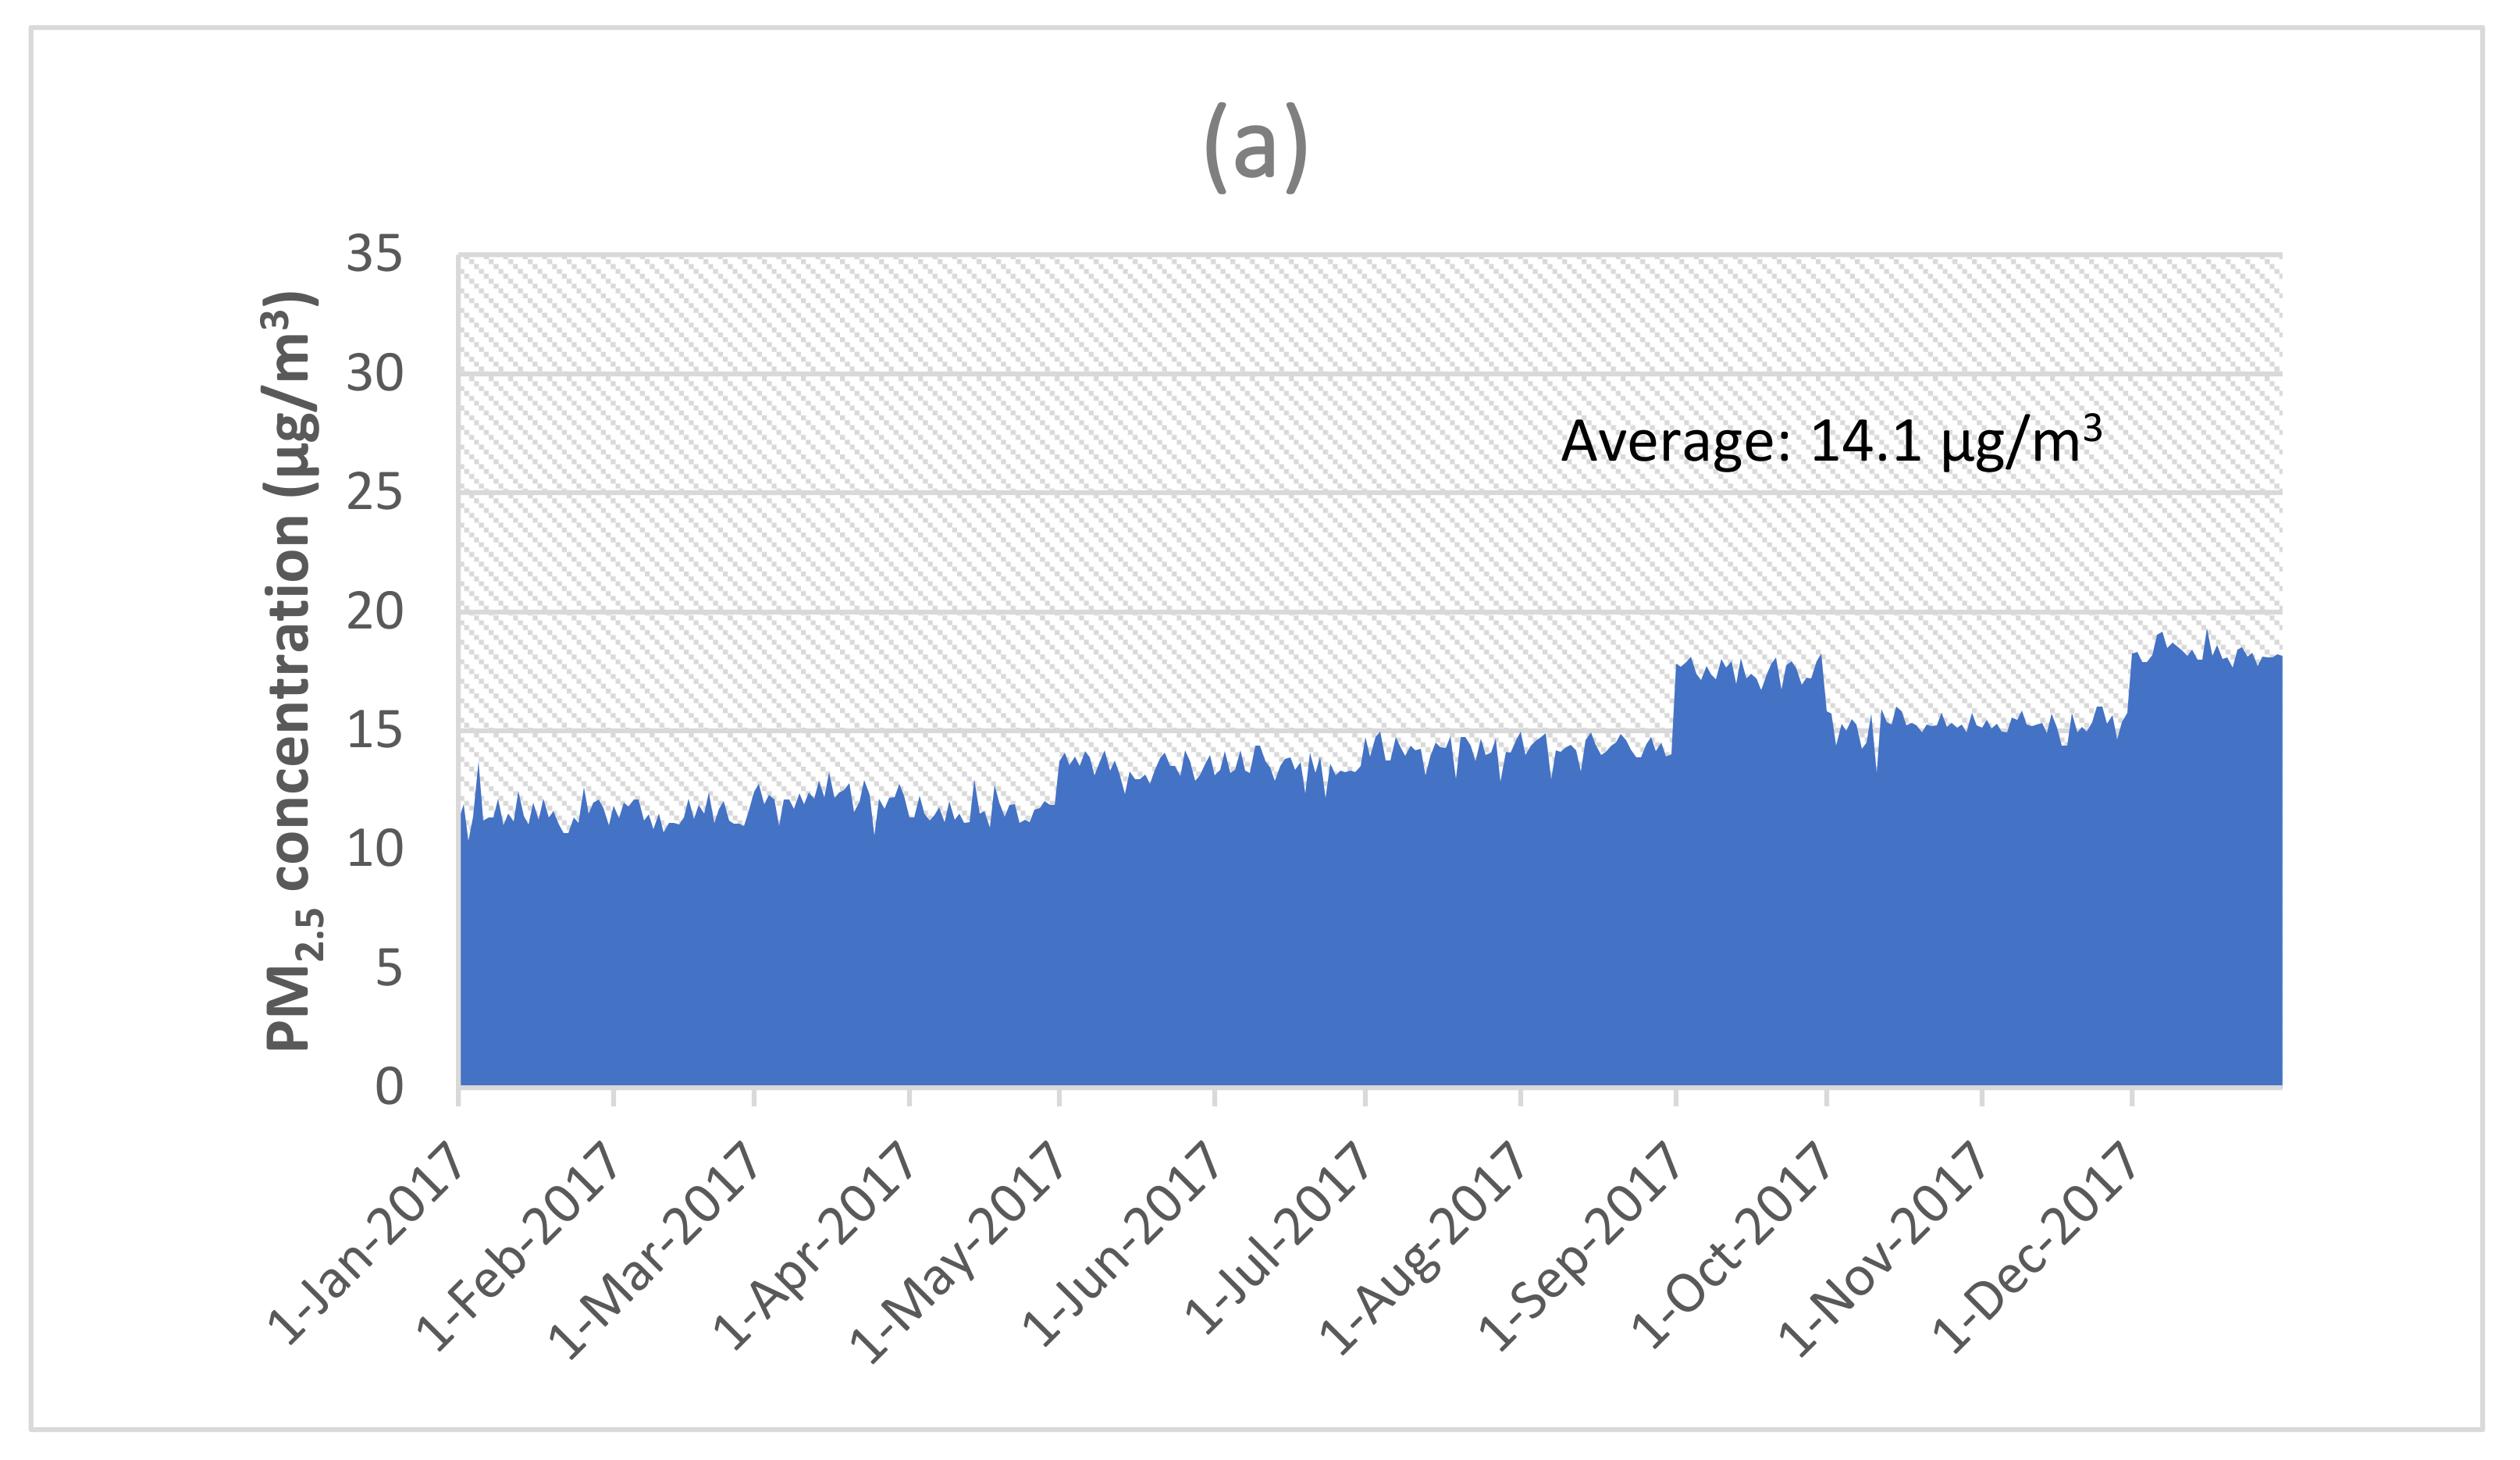Click the Average 14.1 µg/m³ annotation
Image resolution: width=2520 pixels, height=1460 pixels.
1832,441
